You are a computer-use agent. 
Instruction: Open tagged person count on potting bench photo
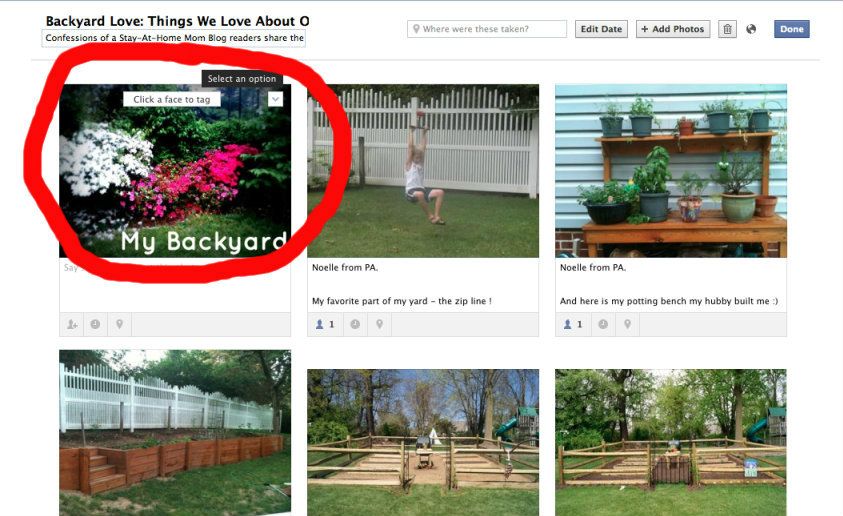(573, 324)
